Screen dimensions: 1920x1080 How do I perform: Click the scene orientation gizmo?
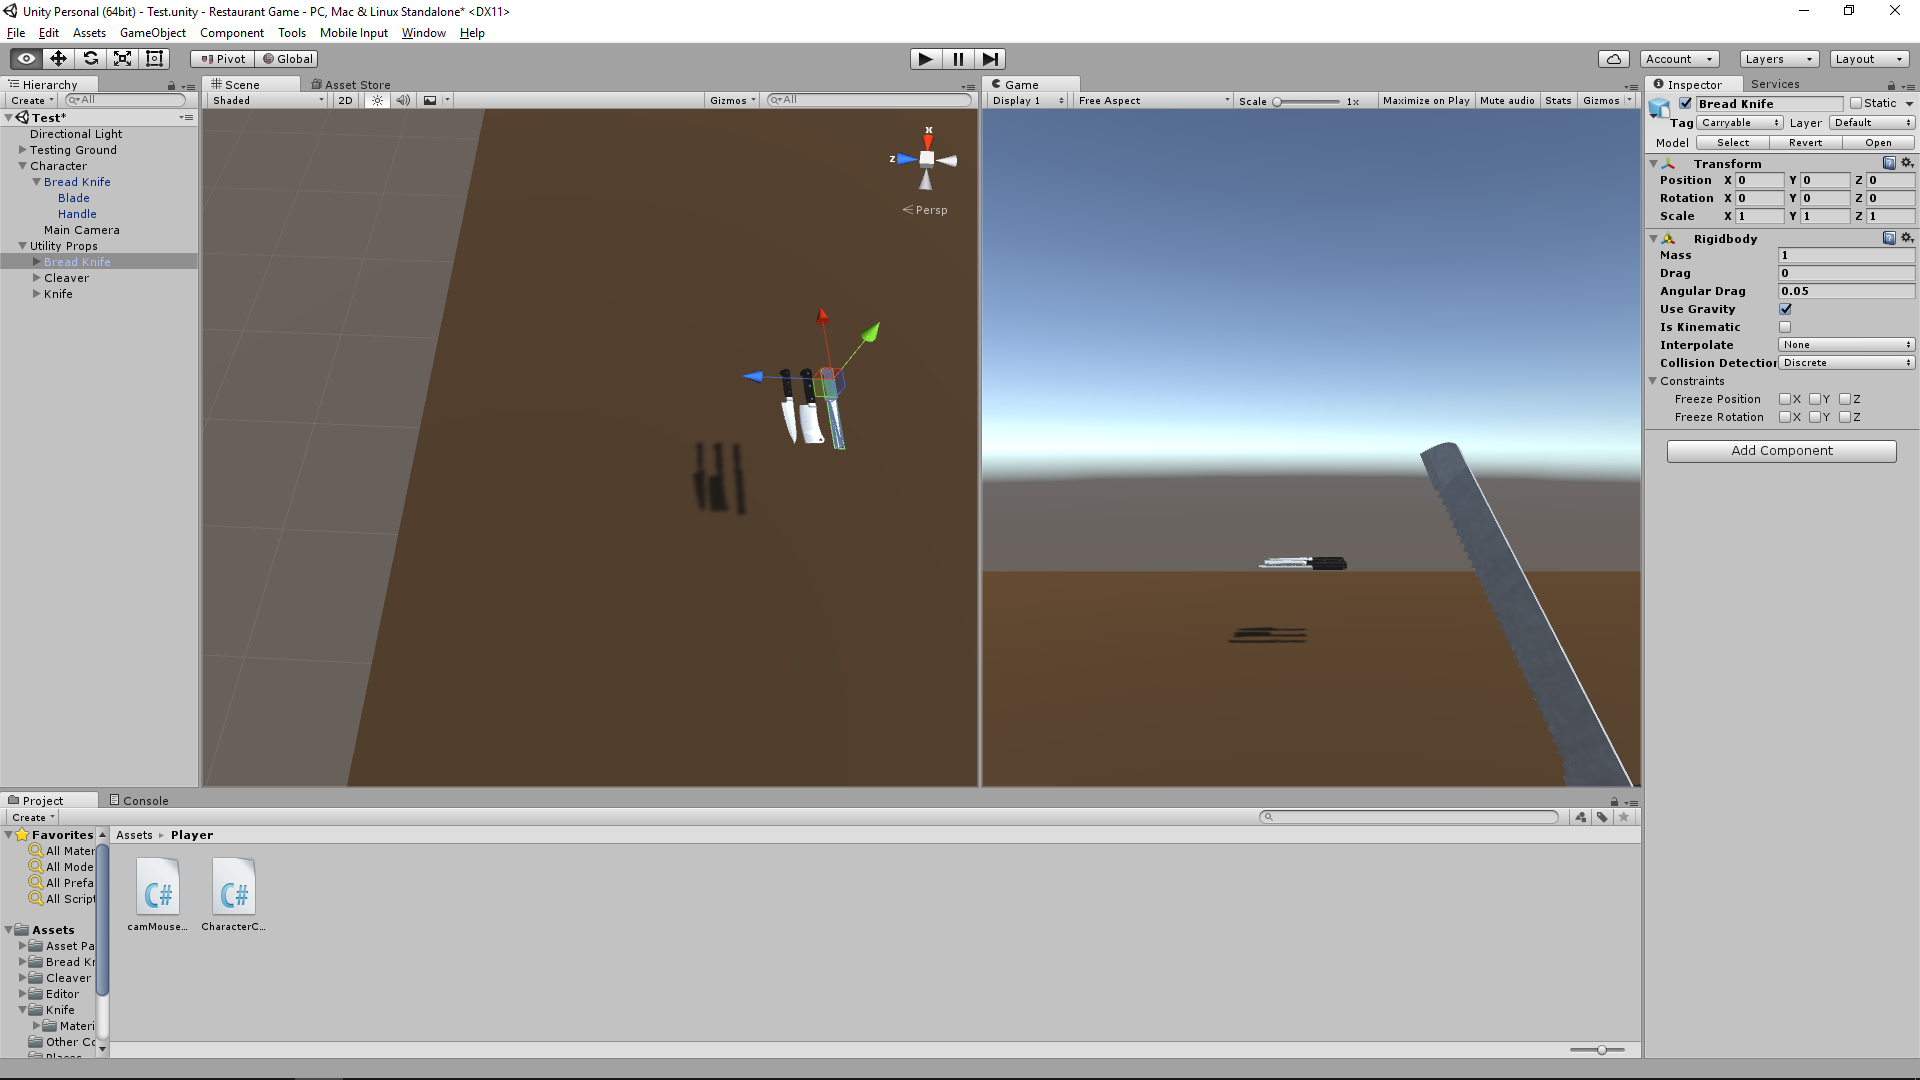coord(926,159)
